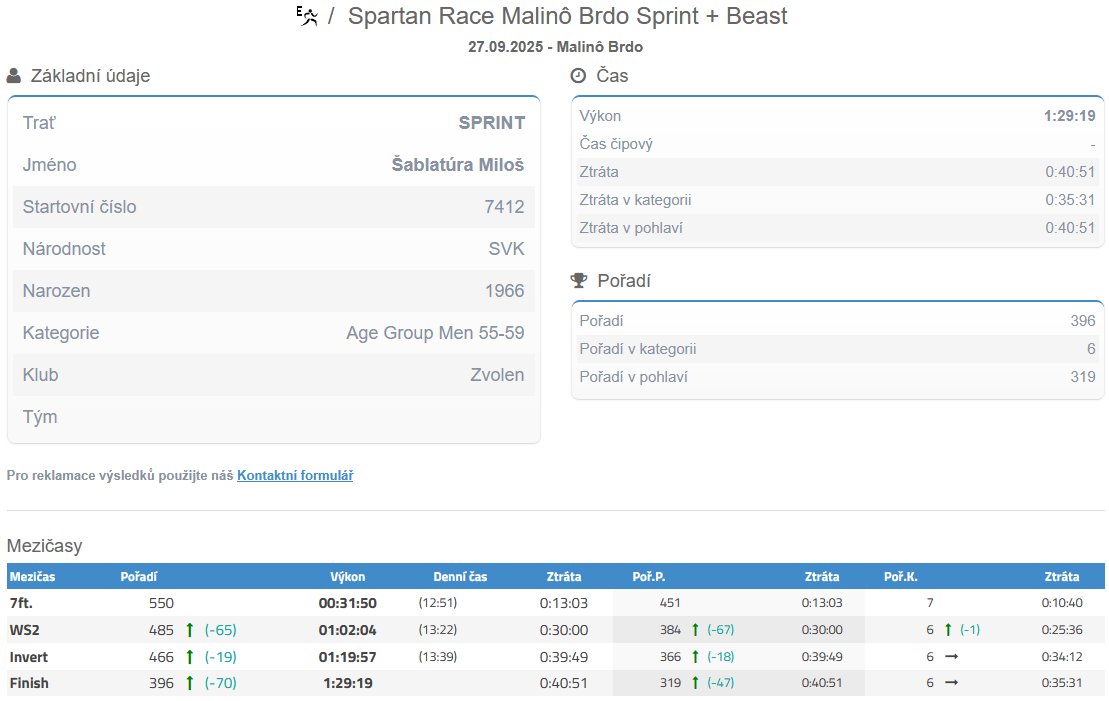Screen dimensions: 1109x701
Task: Click the trophy icon beside Pořadí heading
Action: click(x=578, y=281)
